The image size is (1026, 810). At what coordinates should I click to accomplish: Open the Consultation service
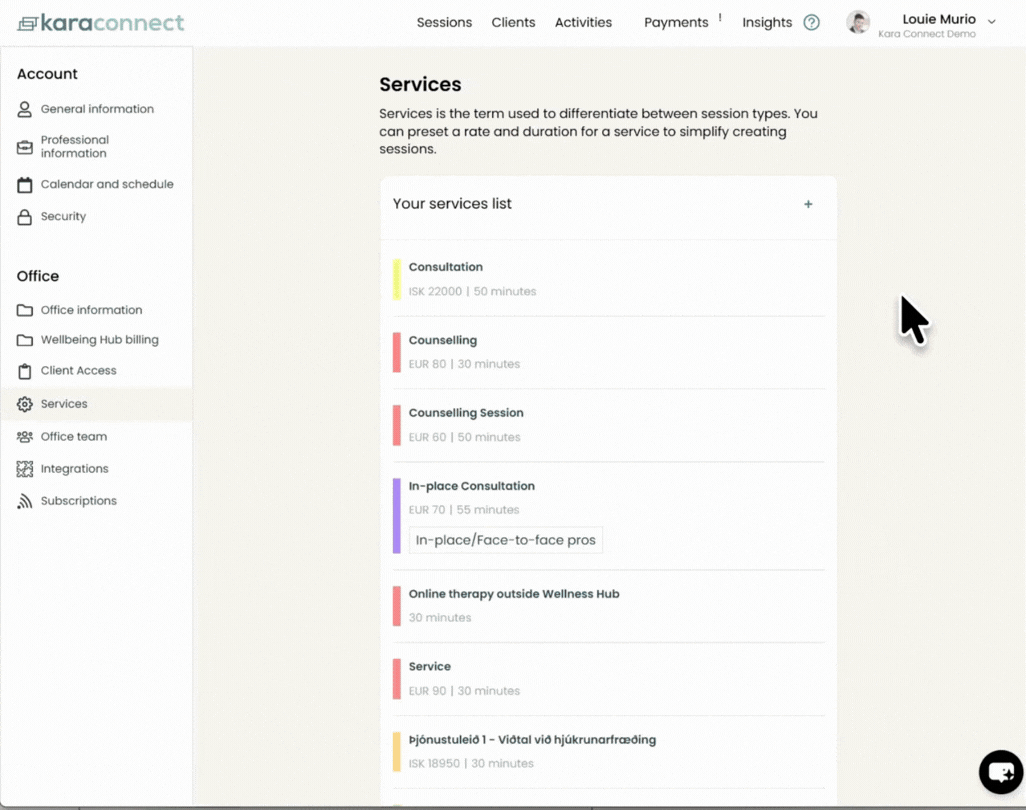point(609,279)
